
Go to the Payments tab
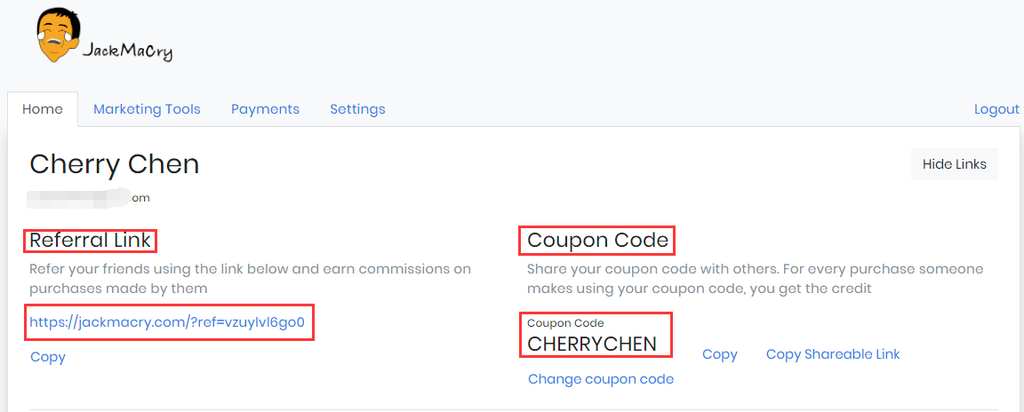pos(265,109)
